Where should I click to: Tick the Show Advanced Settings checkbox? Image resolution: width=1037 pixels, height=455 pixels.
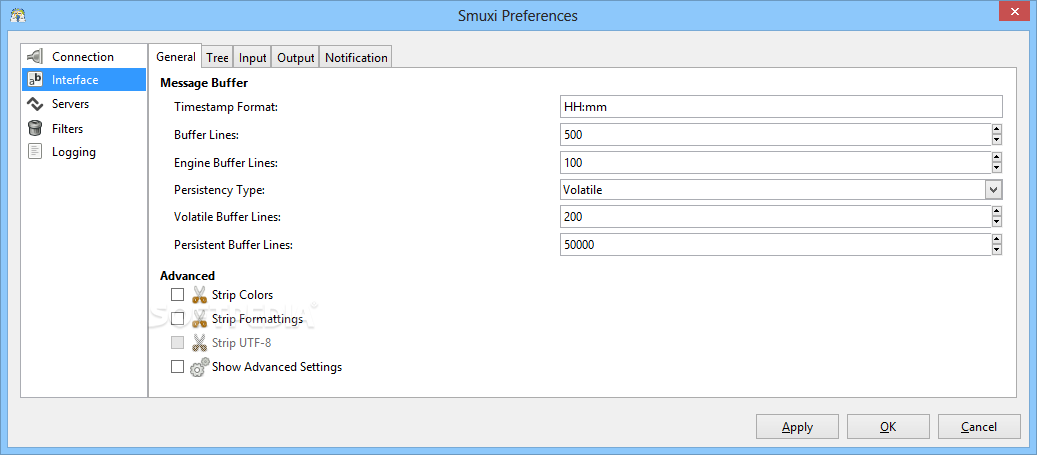[177, 366]
